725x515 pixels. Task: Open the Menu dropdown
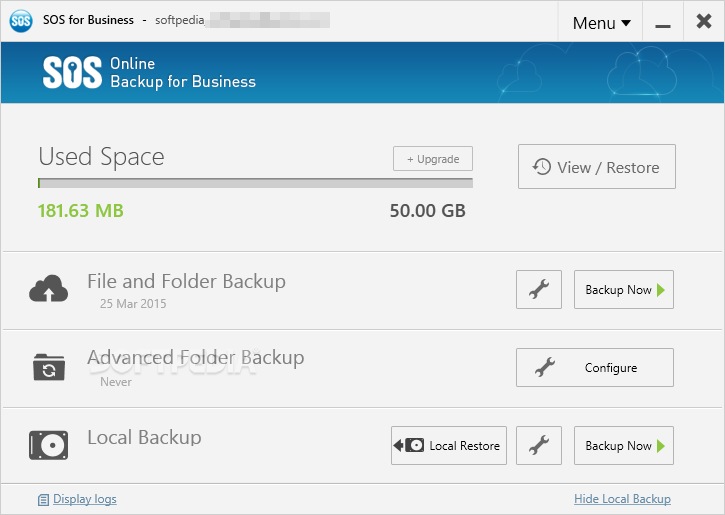point(601,22)
